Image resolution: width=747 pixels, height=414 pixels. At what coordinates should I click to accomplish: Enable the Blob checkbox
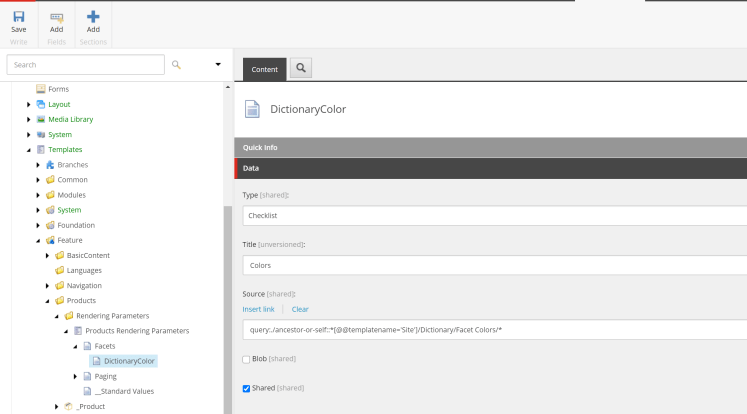pos(247,359)
